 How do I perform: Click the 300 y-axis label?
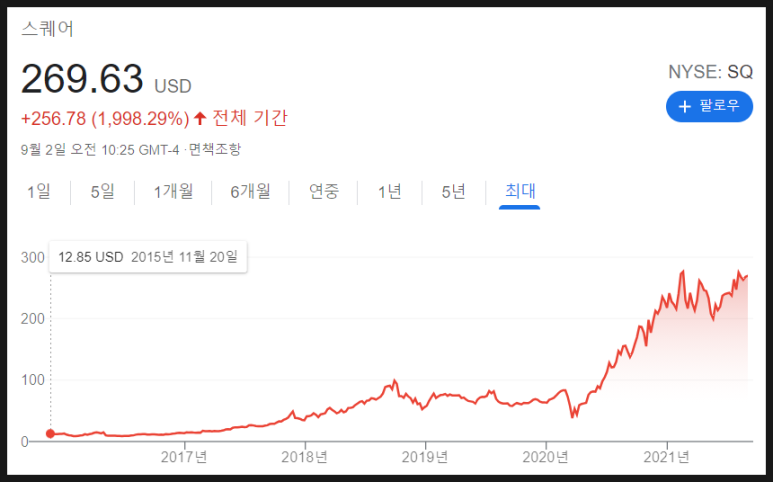click(33, 257)
